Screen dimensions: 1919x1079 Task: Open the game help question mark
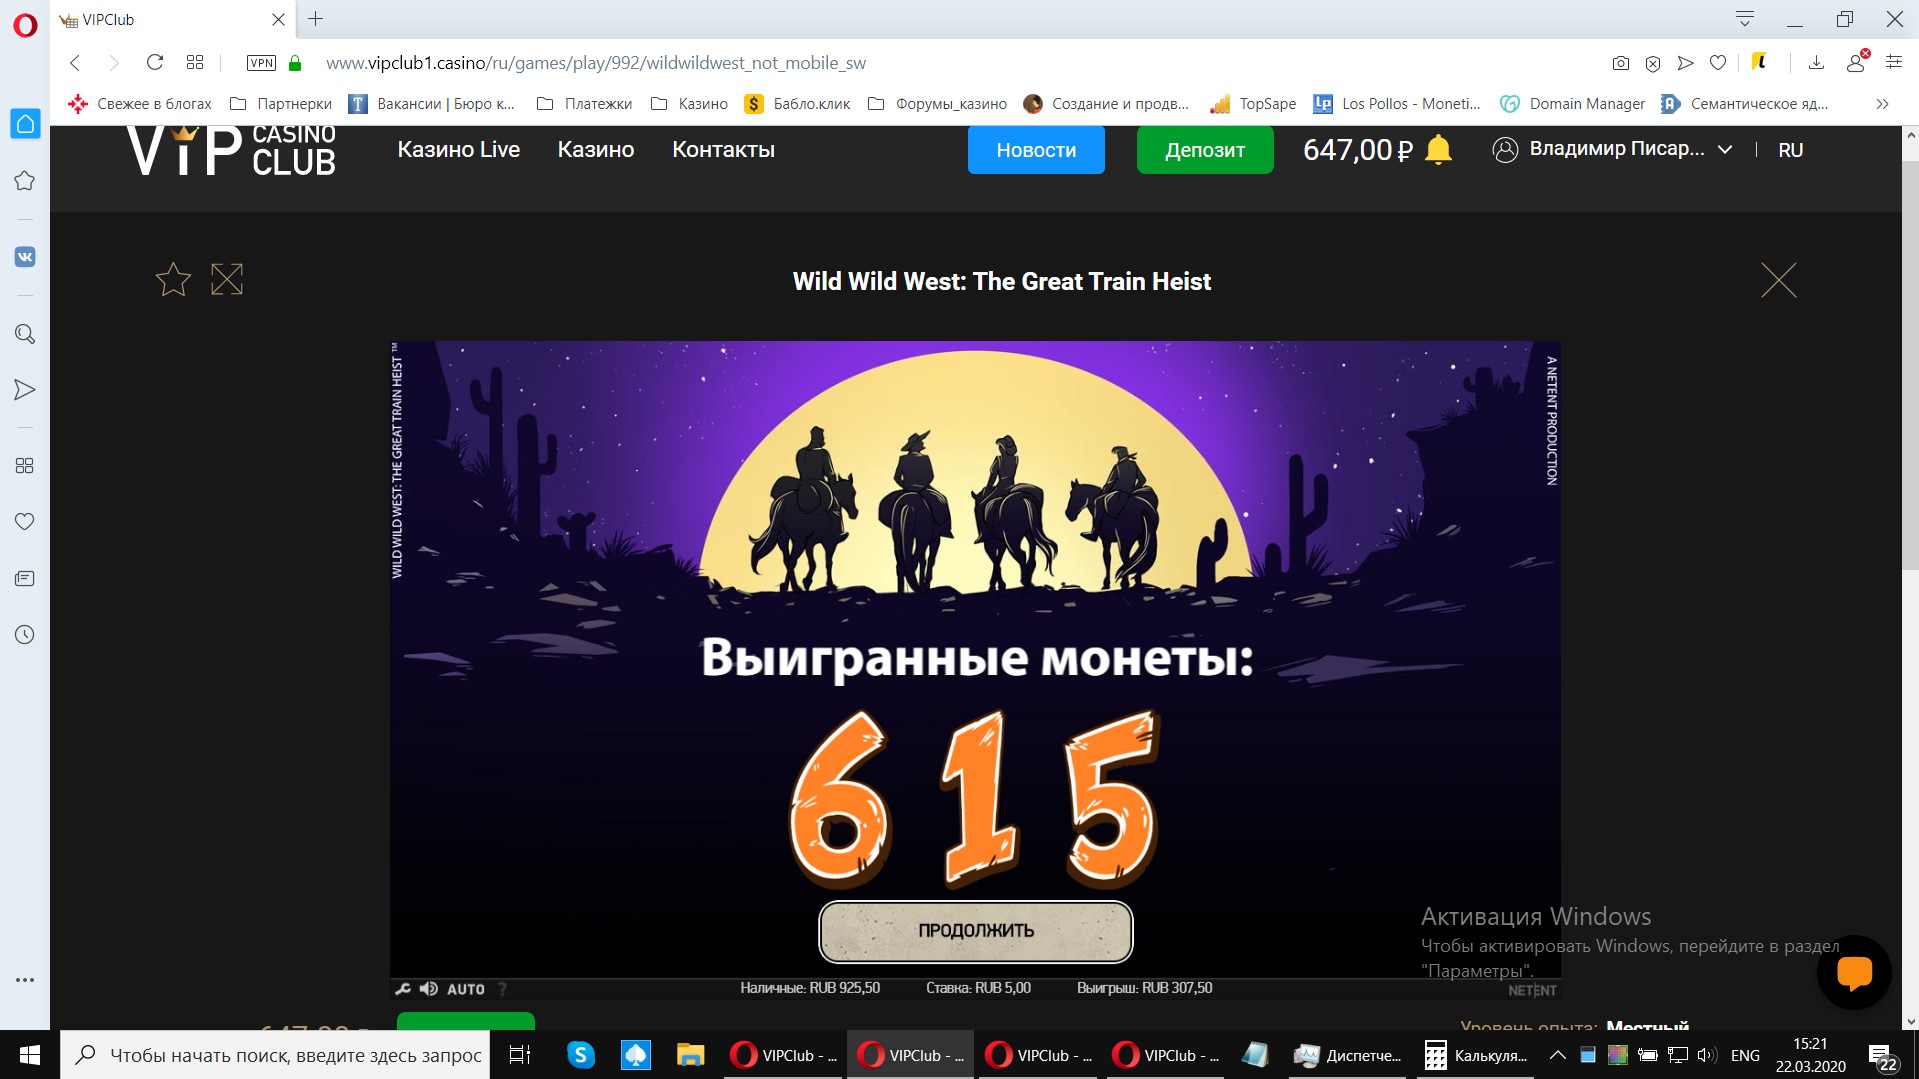(x=502, y=989)
